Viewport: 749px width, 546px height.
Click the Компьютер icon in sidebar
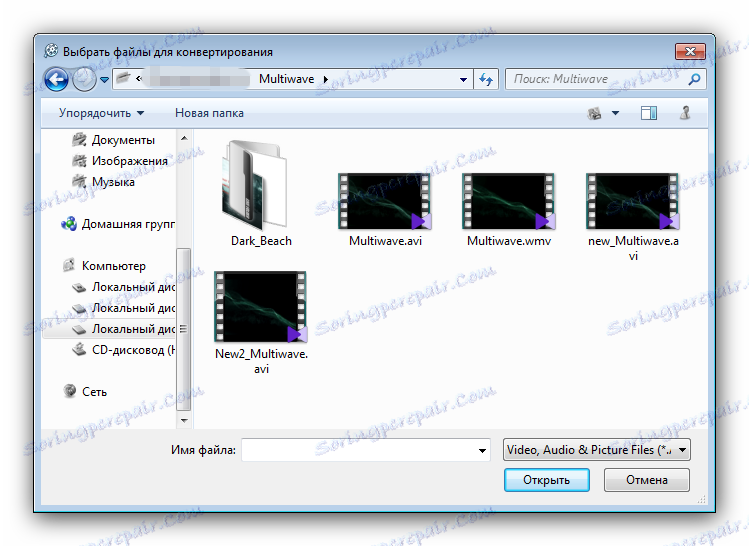click(69, 265)
